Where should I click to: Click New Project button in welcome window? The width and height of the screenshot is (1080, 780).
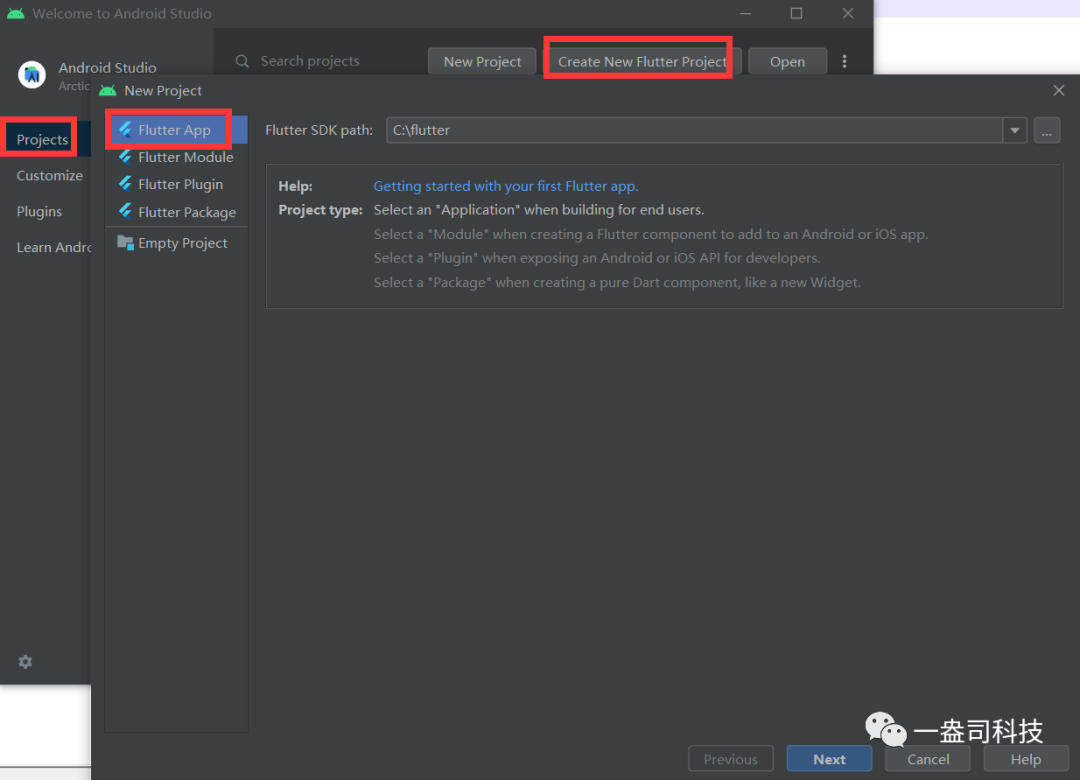click(x=482, y=61)
